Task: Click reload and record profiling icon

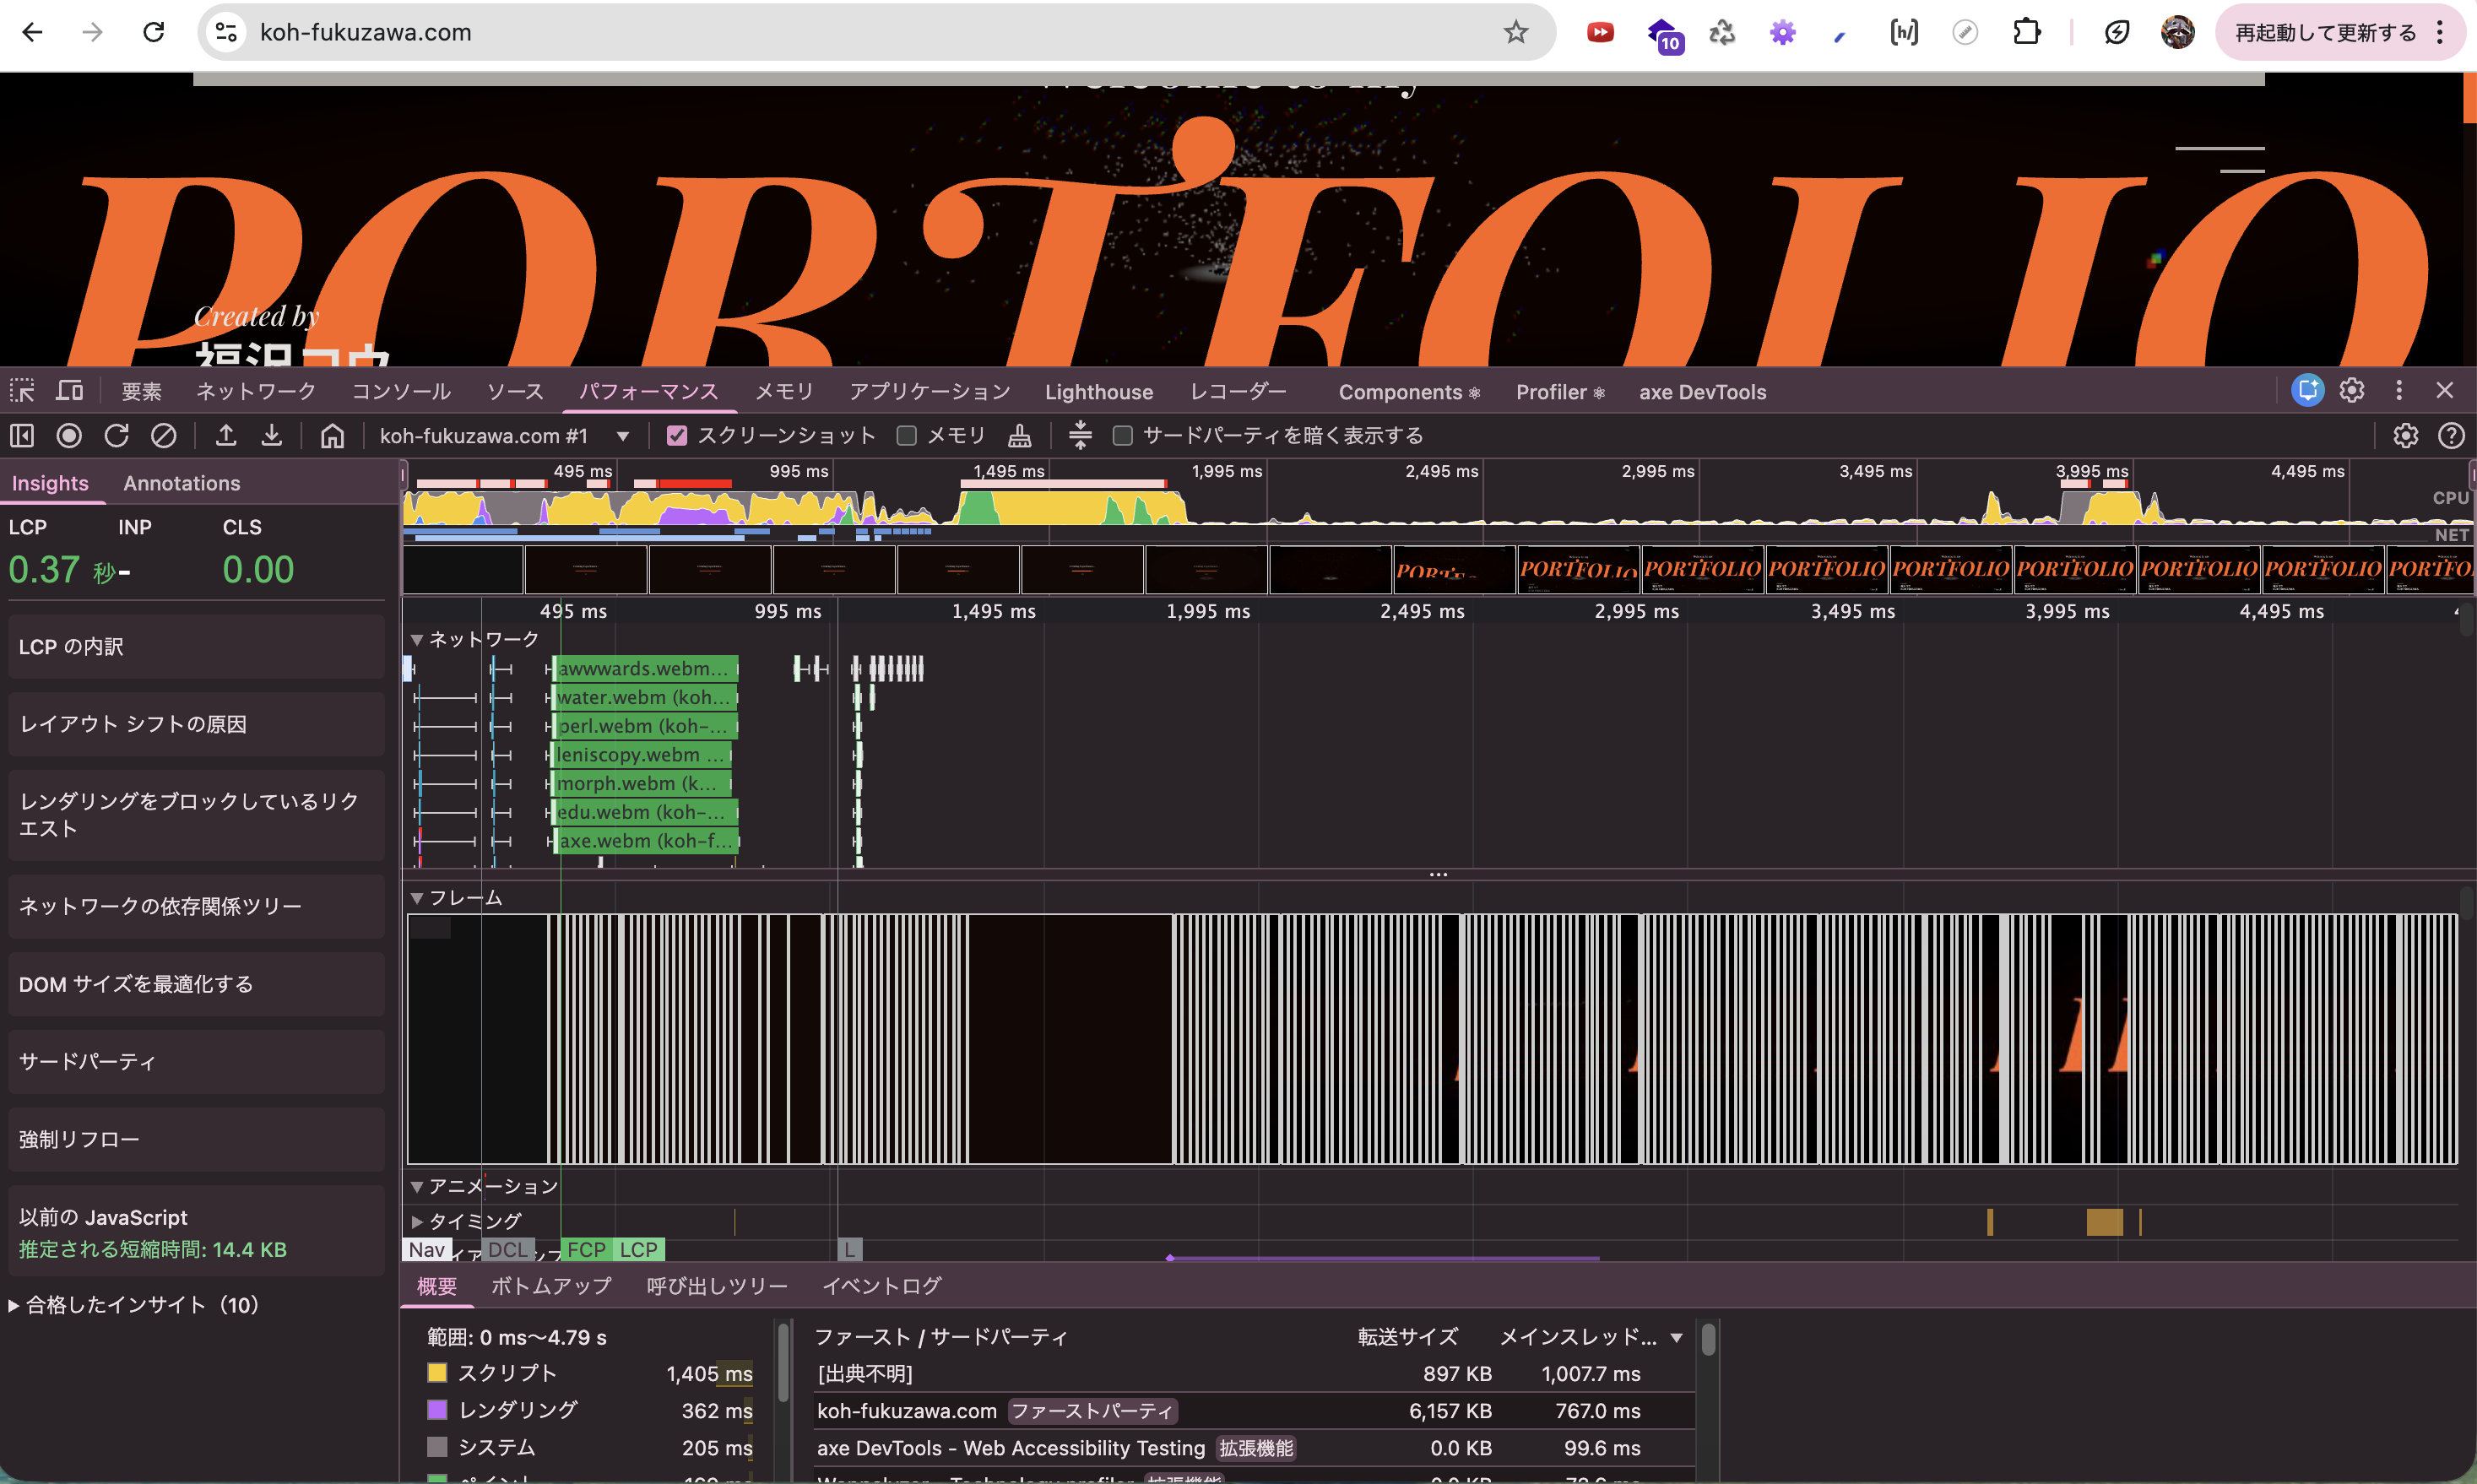Action: 117,436
